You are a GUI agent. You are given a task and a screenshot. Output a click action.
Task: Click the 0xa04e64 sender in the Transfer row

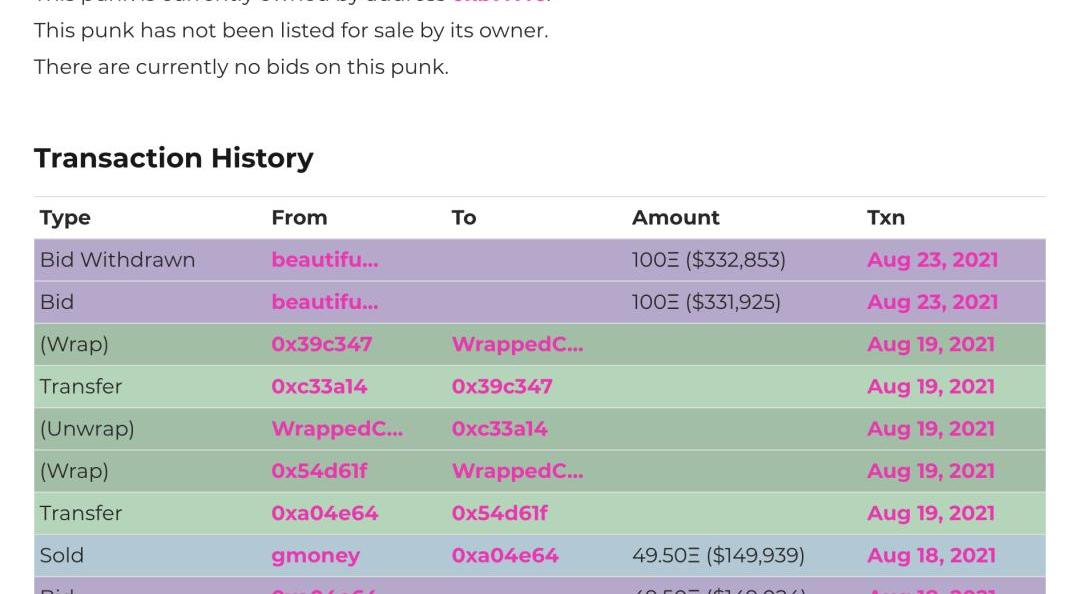(x=325, y=513)
